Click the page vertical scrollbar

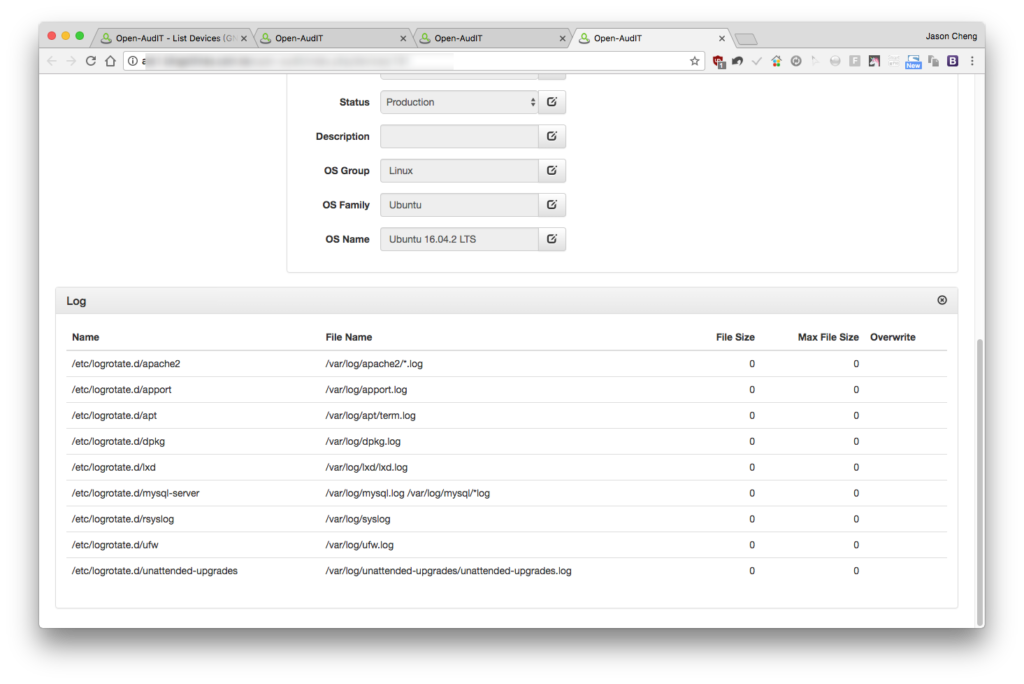(x=980, y=482)
